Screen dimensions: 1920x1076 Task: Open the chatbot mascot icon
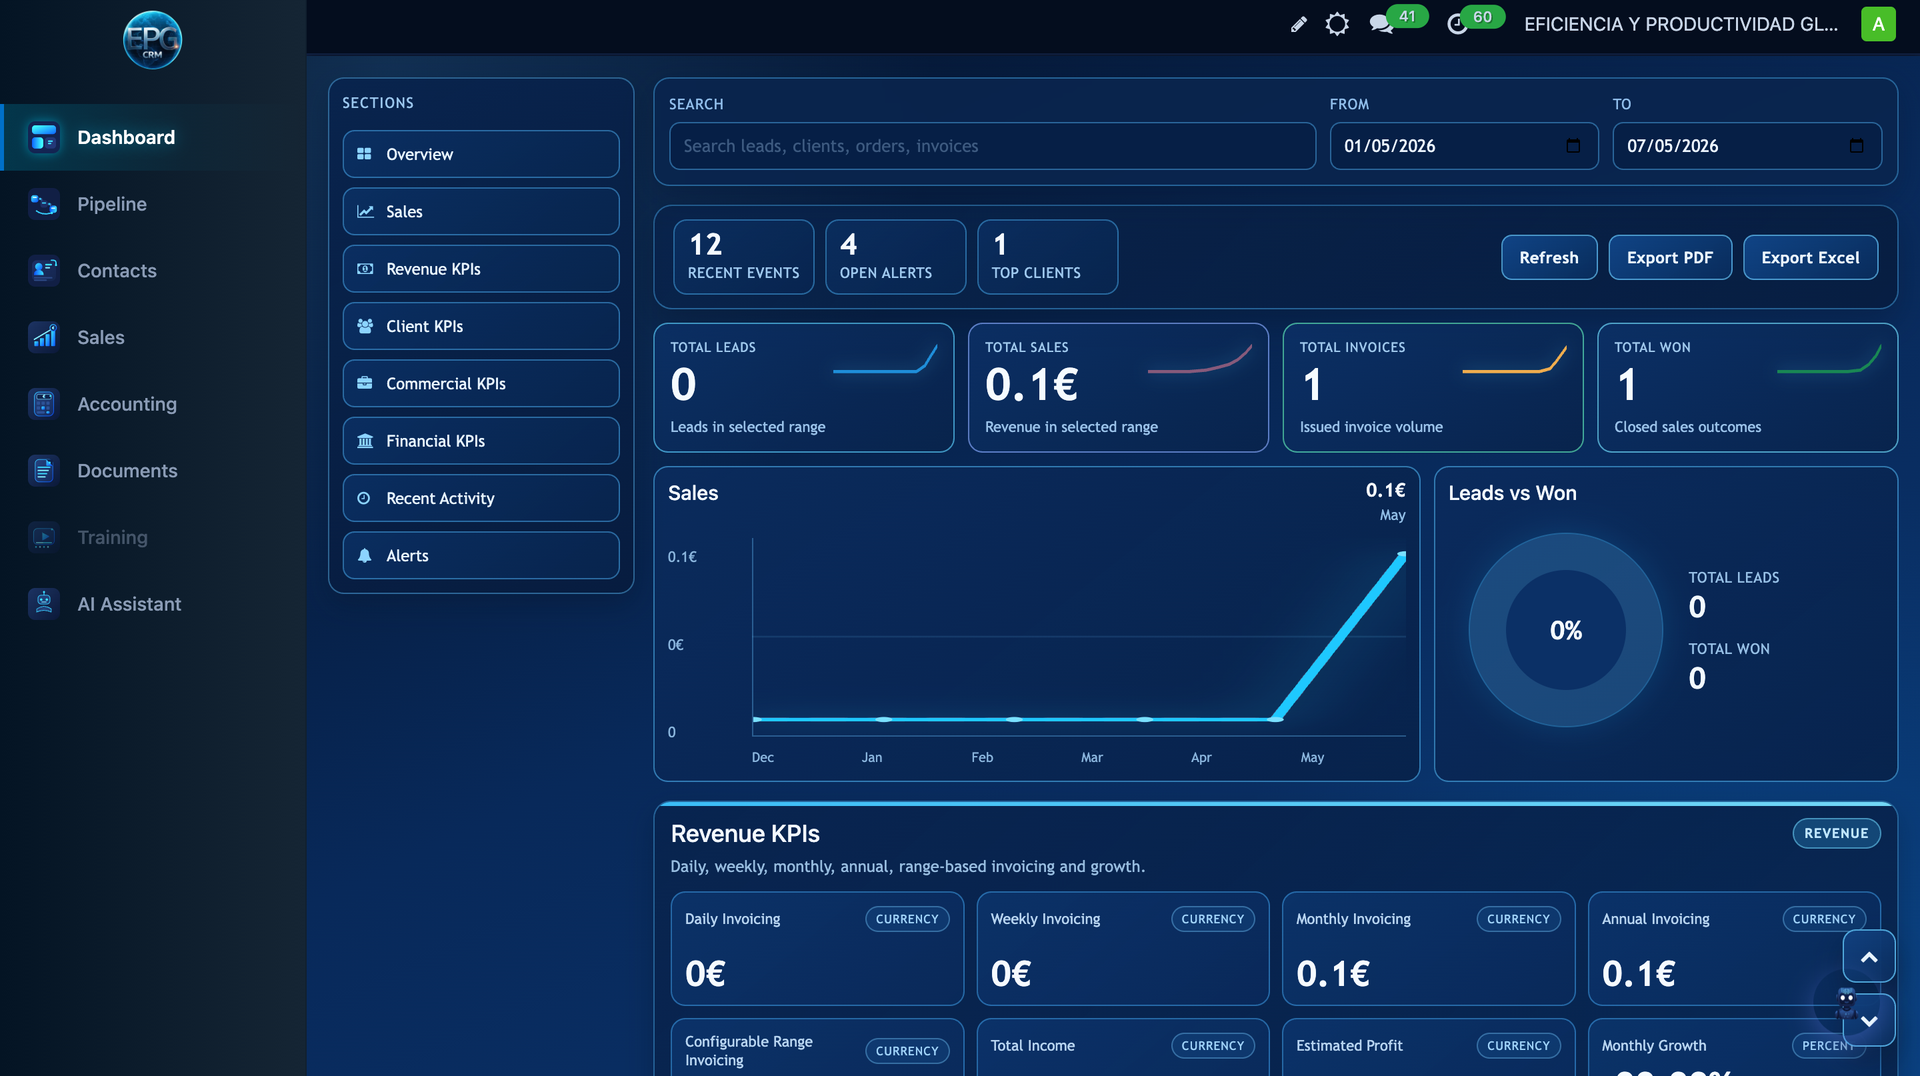pyautogui.click(x=1846, y=1000)
